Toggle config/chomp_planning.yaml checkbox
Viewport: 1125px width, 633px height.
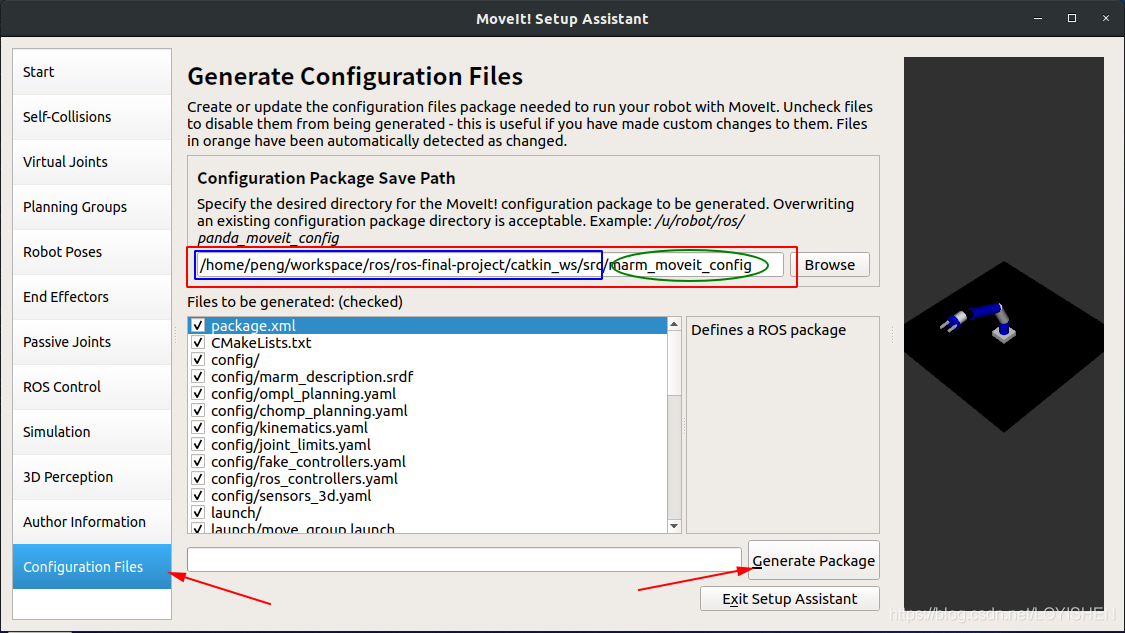pos(198,411)
